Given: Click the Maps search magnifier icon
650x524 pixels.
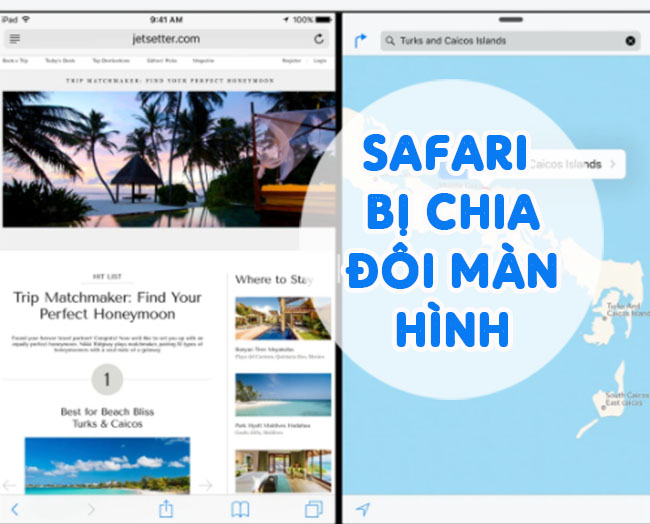Looking at the screenshot, I should 390,41.
